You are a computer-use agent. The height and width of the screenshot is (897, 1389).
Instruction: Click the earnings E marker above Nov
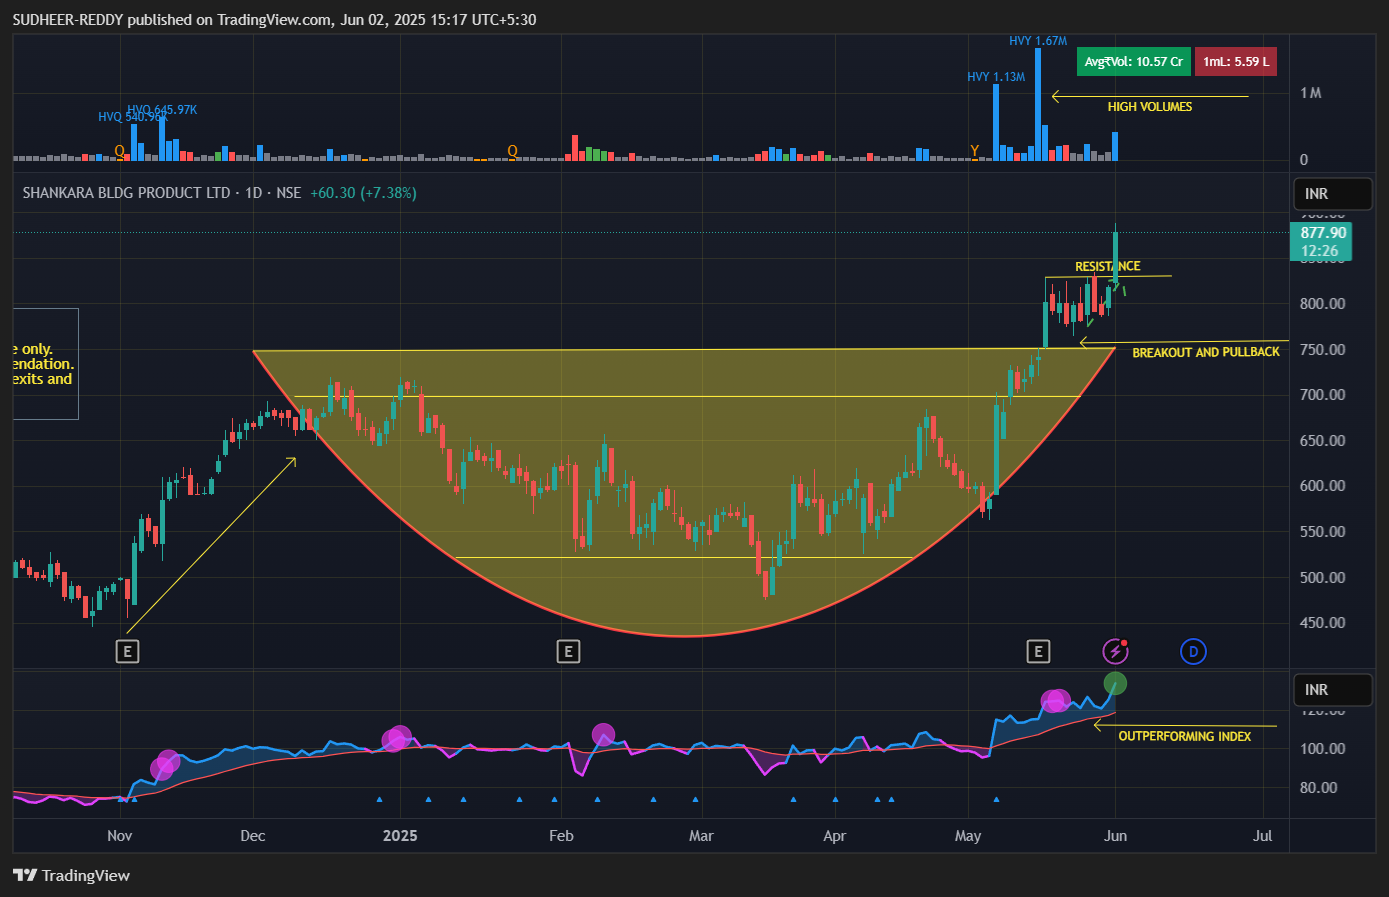click(x=127, y=652)
